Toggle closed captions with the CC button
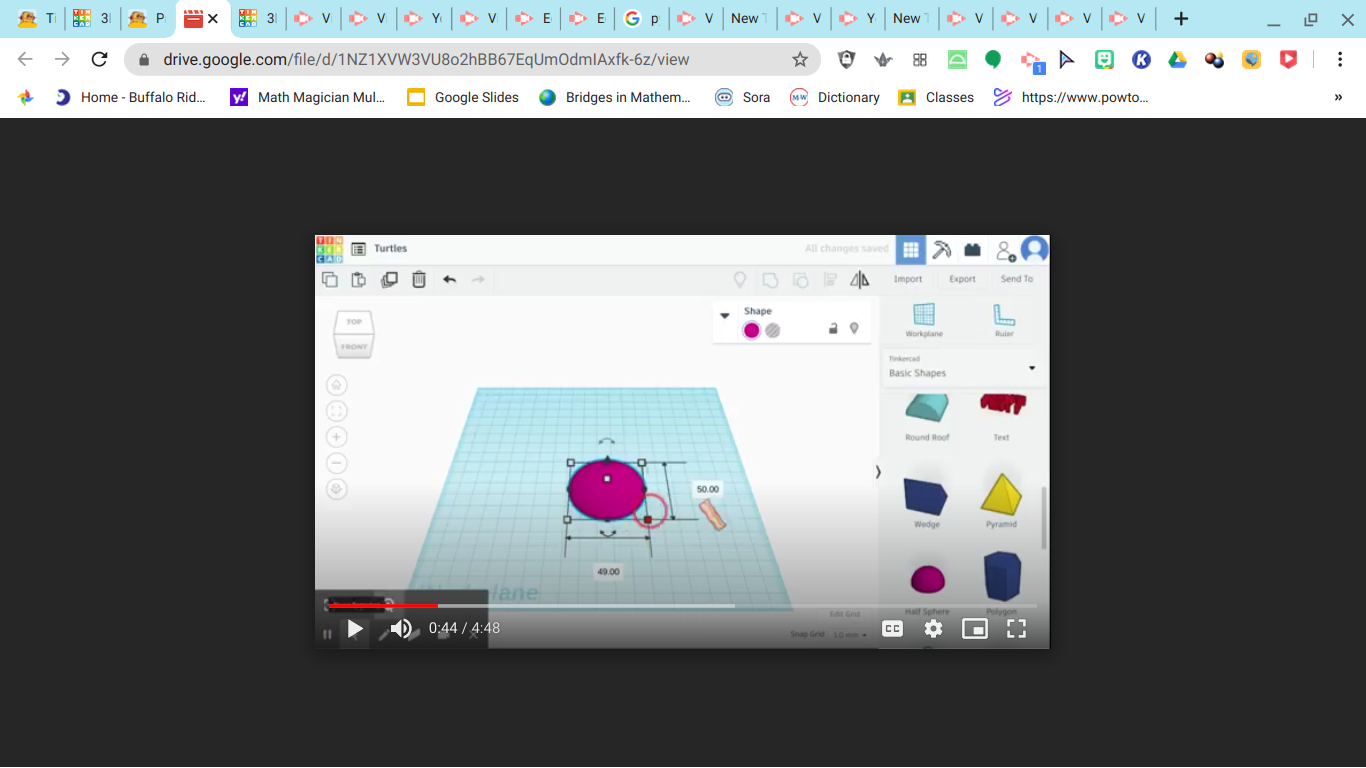 [x=892, y=628]
